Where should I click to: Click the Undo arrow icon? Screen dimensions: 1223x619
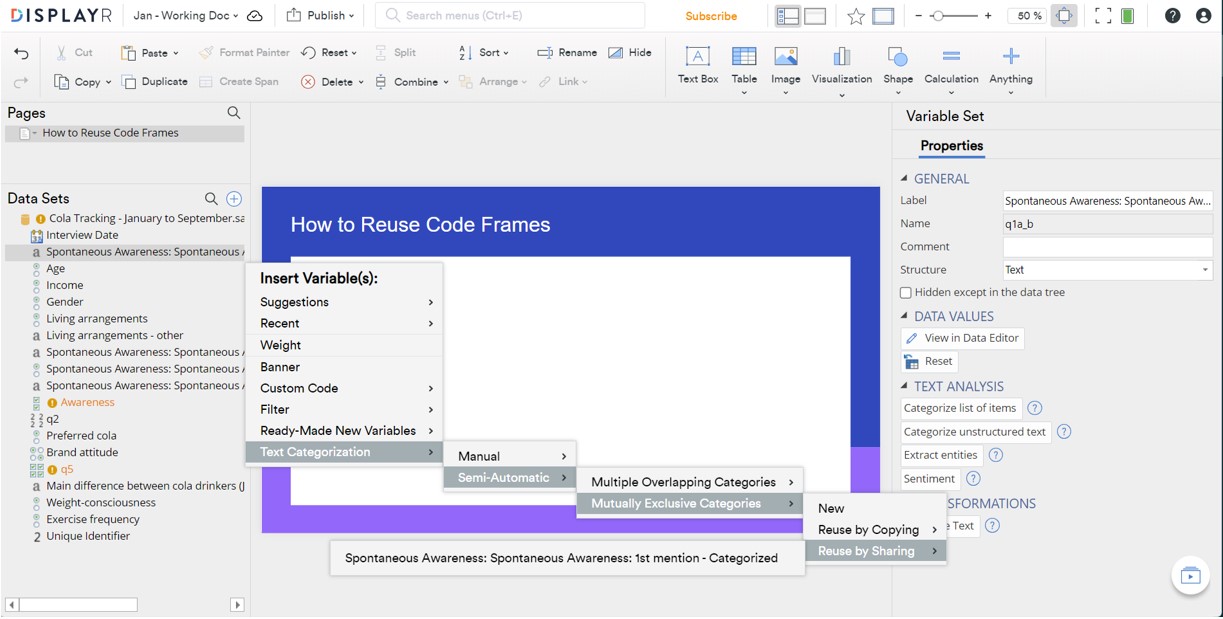(x=21, y=53)
